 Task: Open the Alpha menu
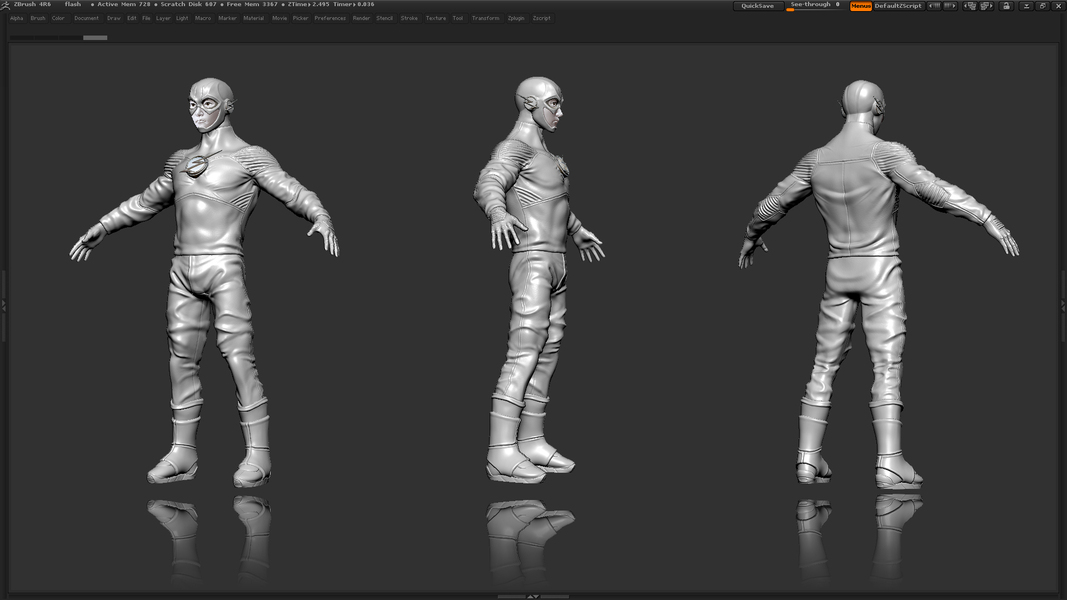(17, 18)
